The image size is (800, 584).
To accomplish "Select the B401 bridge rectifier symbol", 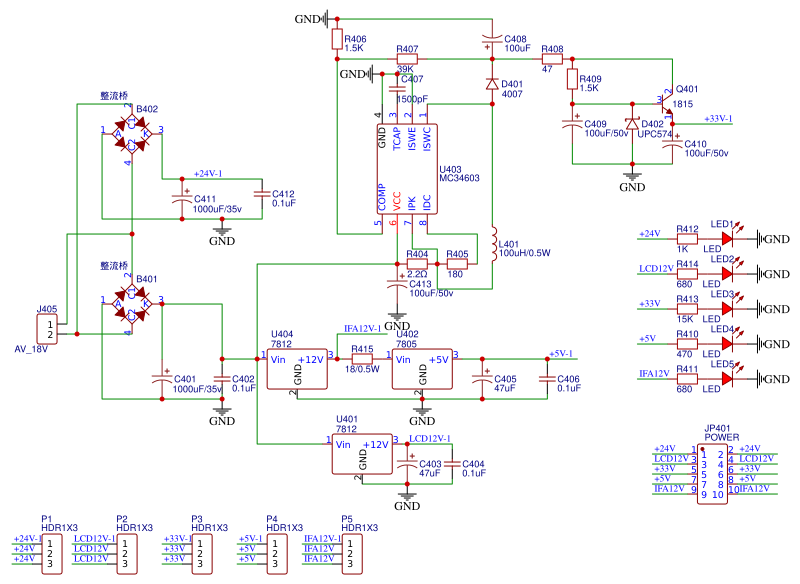I will pos(132,304).
